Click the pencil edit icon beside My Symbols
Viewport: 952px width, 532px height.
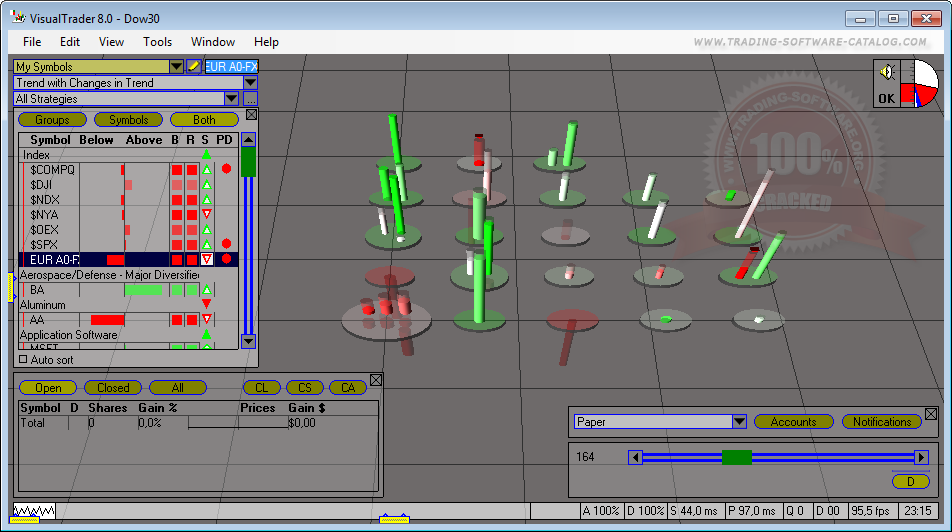click(x=194, y=67)
